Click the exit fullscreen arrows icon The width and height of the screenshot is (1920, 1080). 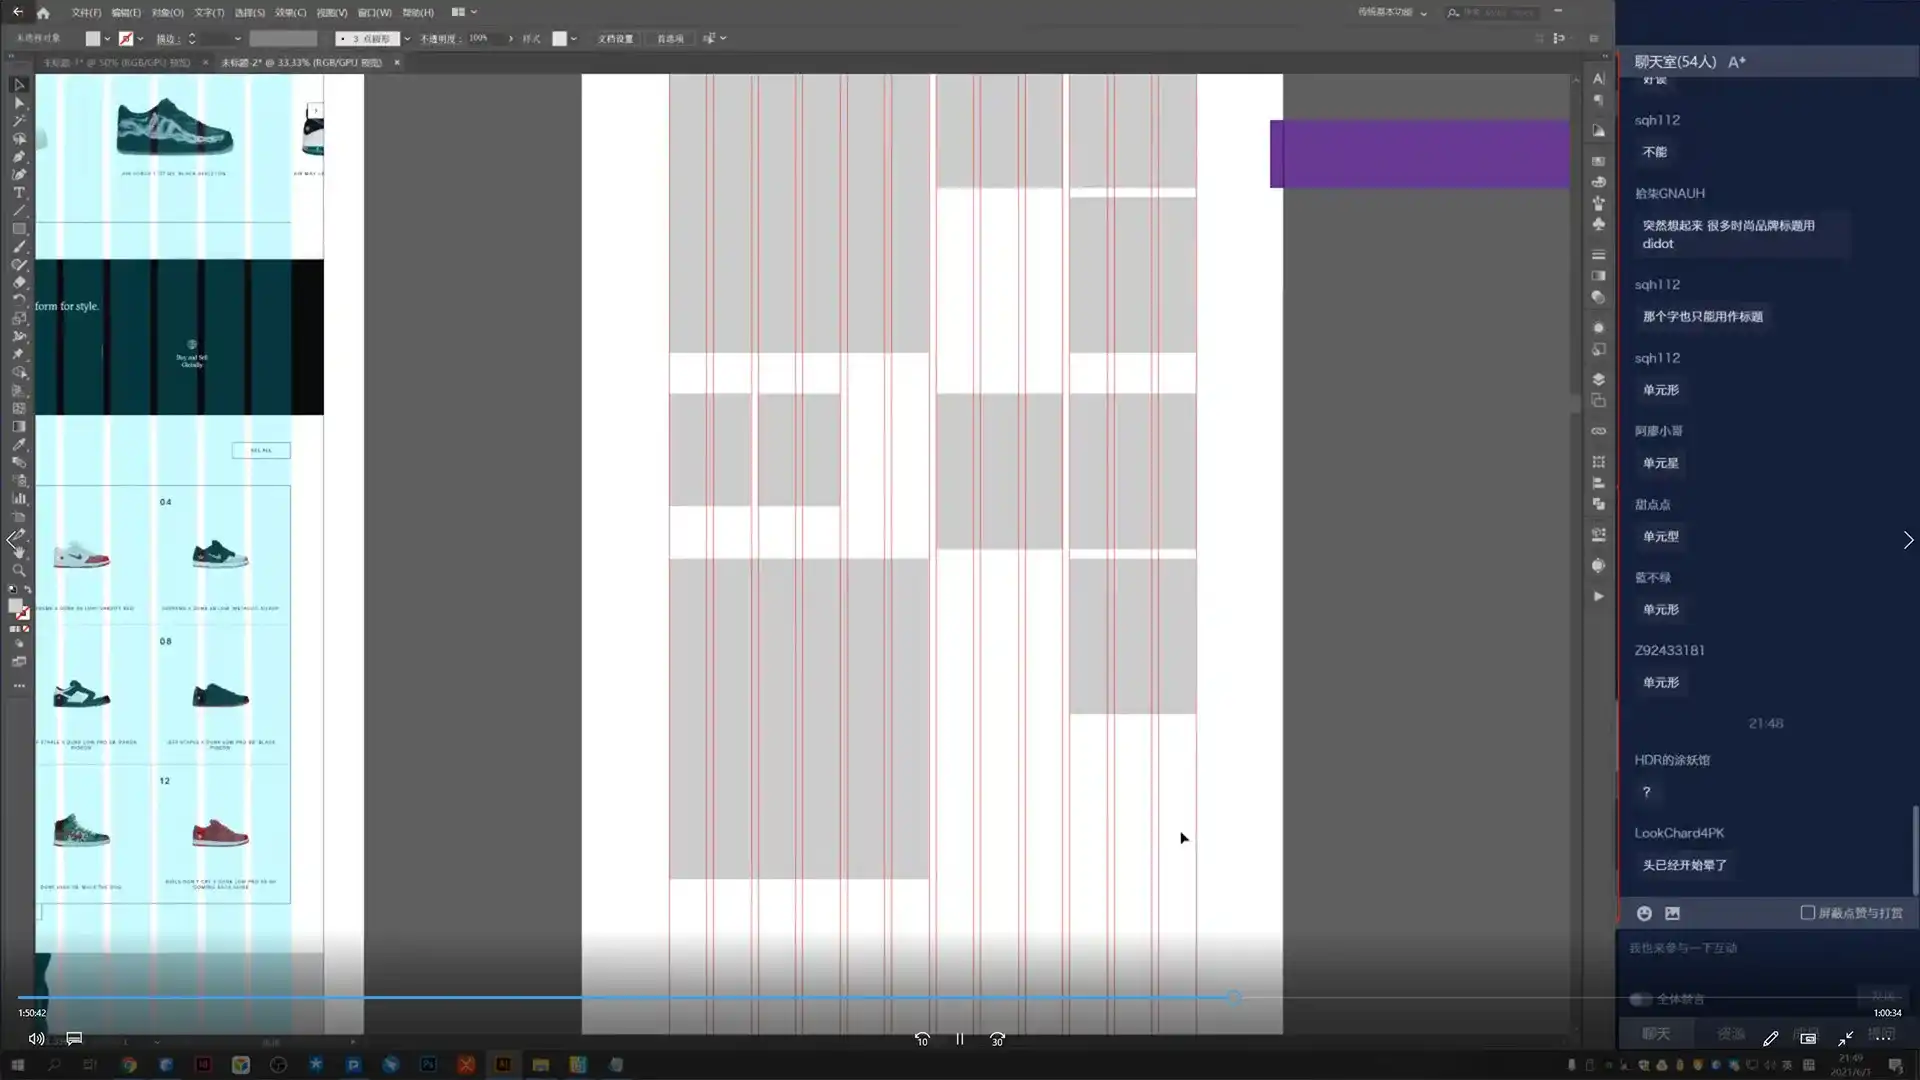(1845, 1039)
